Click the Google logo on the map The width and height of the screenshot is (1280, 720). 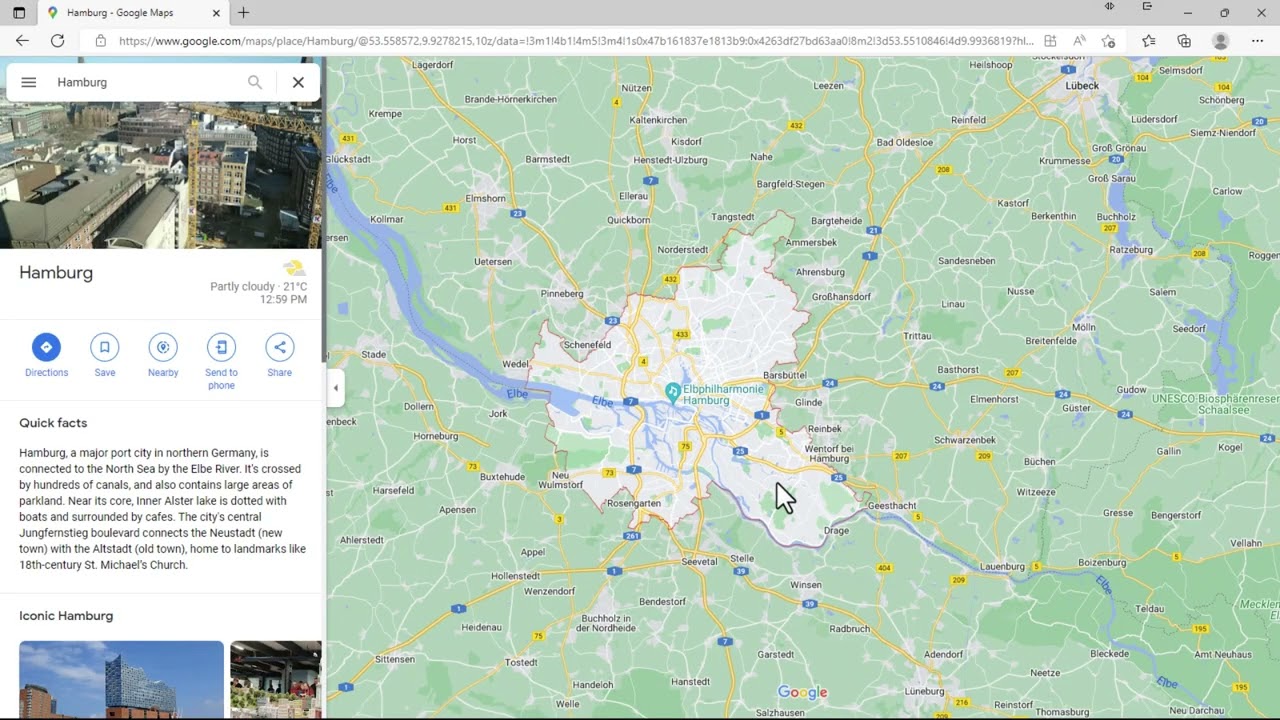click(802, 693)
